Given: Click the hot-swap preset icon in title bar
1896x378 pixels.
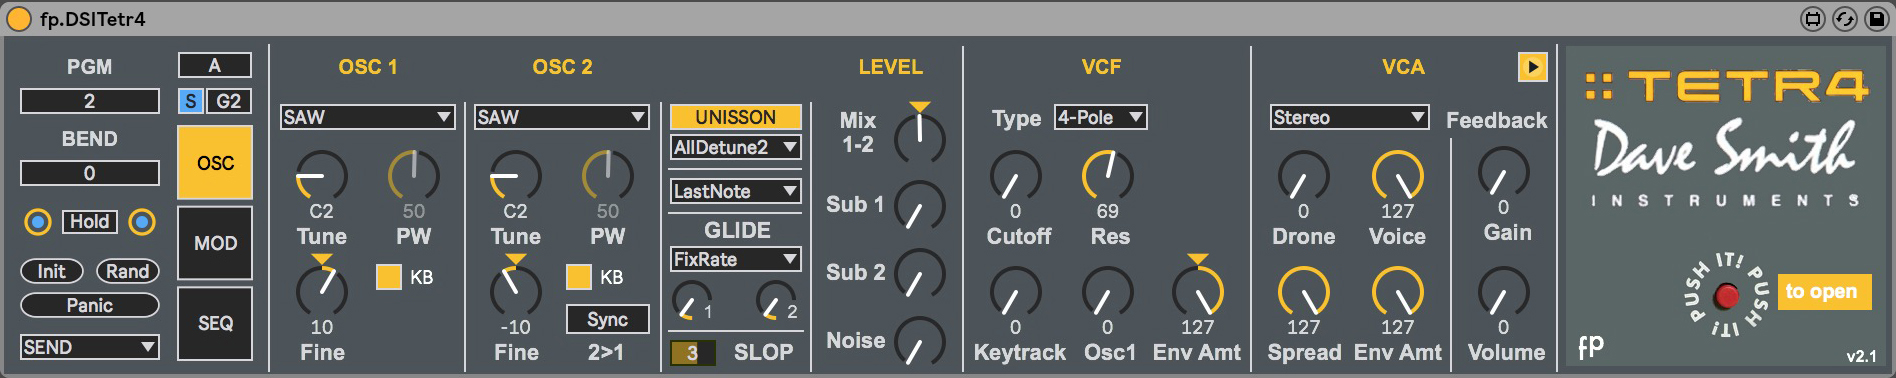Looking at the screenshot, I should point(1845,19).
